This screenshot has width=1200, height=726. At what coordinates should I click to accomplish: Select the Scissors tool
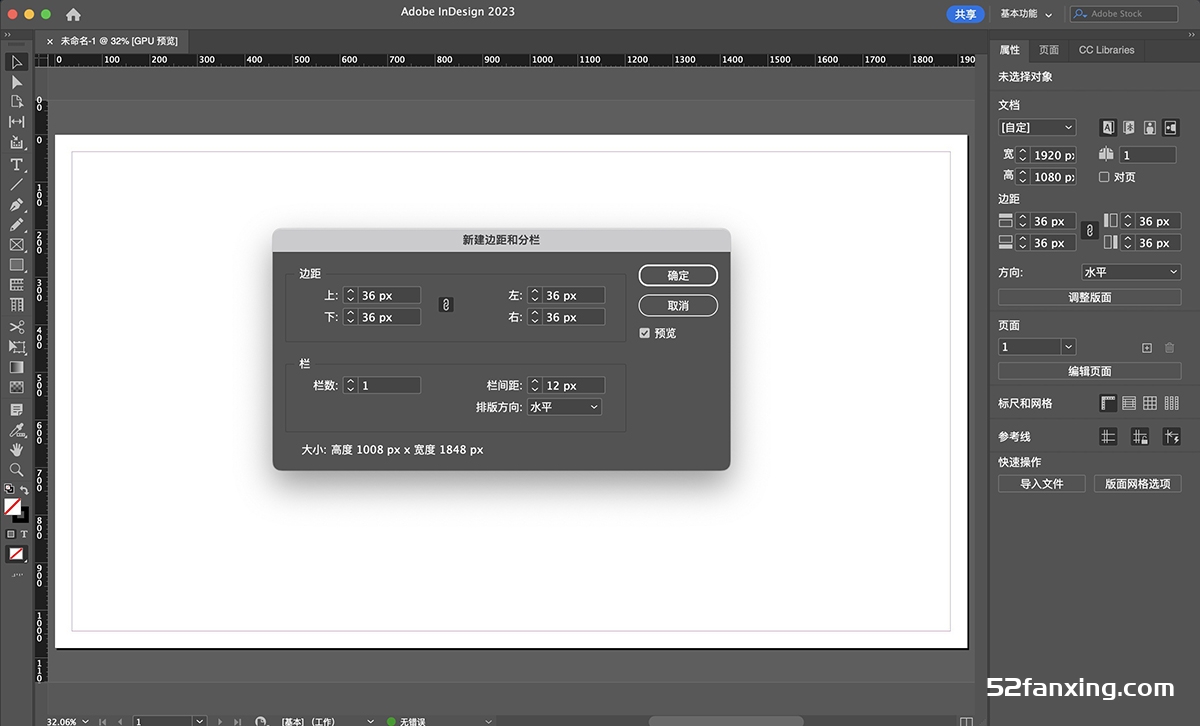click(x=17, y=326)
